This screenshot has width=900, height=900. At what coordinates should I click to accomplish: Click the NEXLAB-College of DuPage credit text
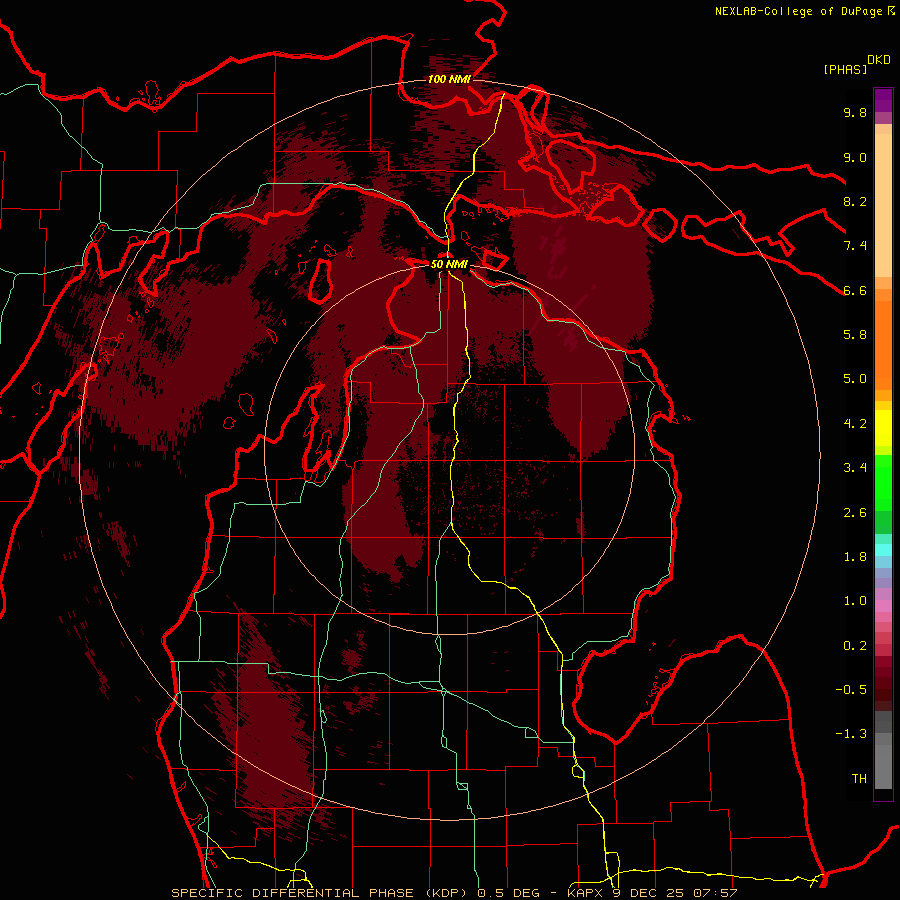pyautogui.click(x=799, y=11)
